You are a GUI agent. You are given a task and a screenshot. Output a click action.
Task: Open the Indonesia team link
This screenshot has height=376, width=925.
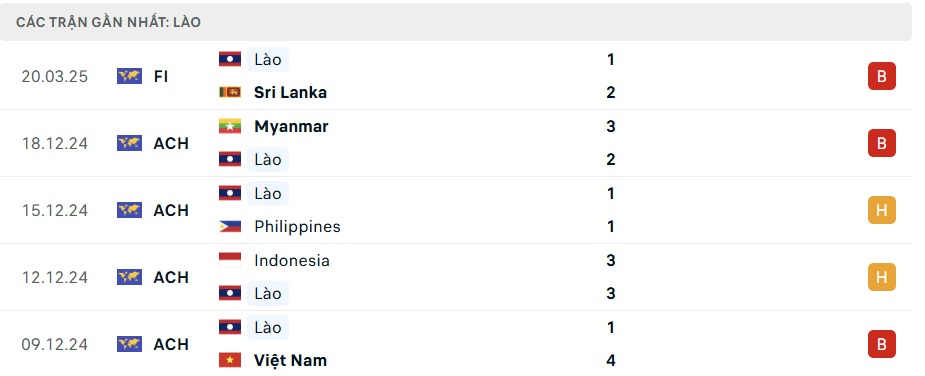click(x=291, y=260)
